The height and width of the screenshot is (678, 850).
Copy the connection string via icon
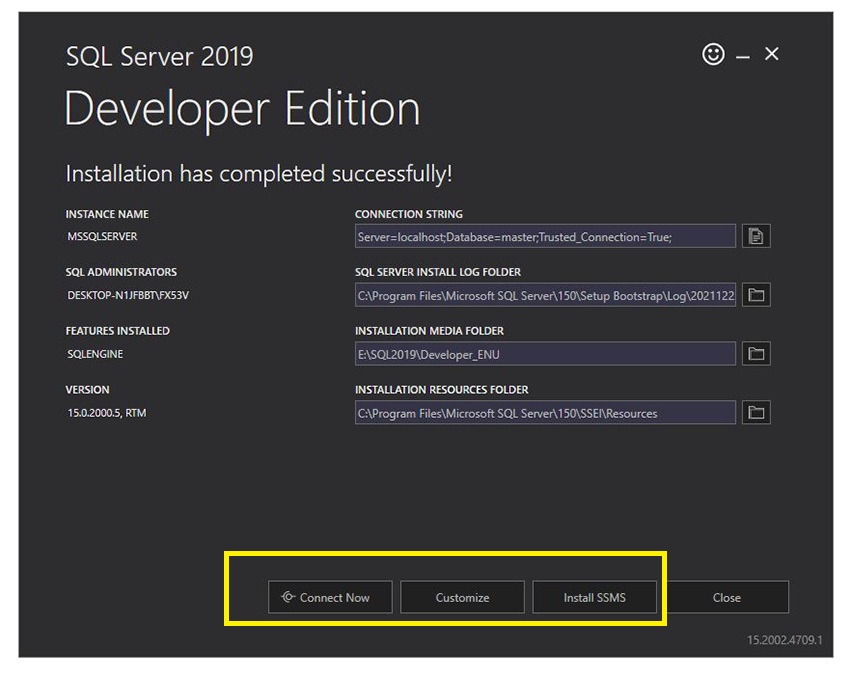756,237
